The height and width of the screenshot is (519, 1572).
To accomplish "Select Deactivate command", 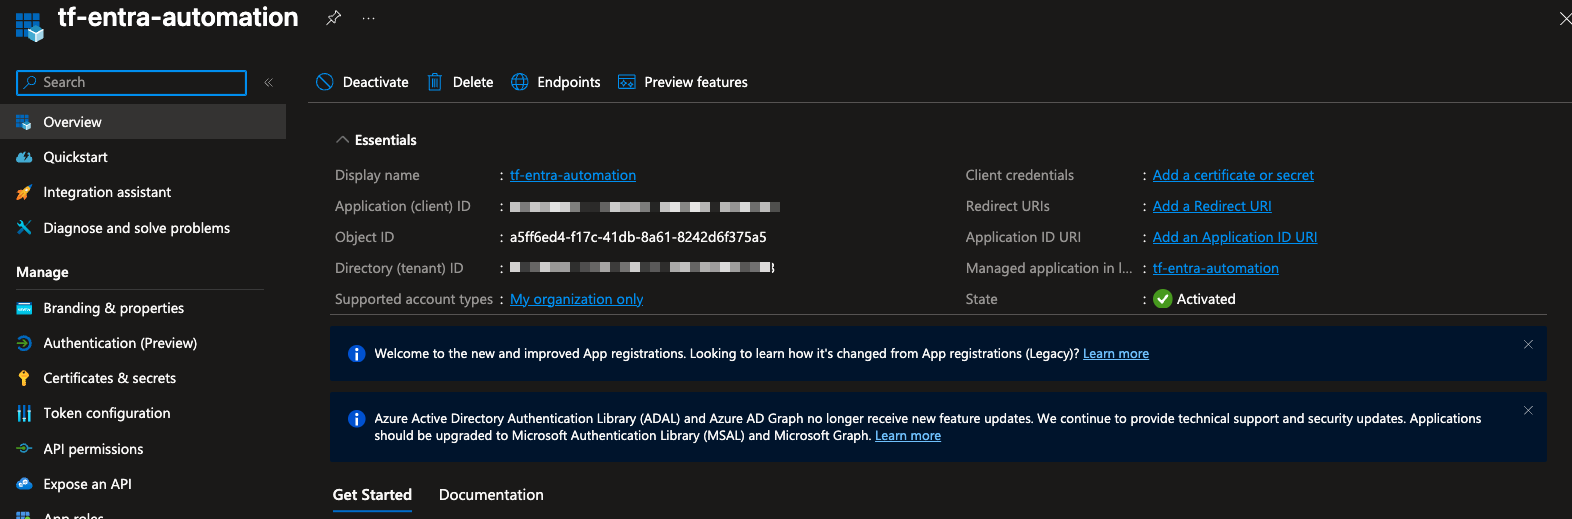I will coord(362,82).
